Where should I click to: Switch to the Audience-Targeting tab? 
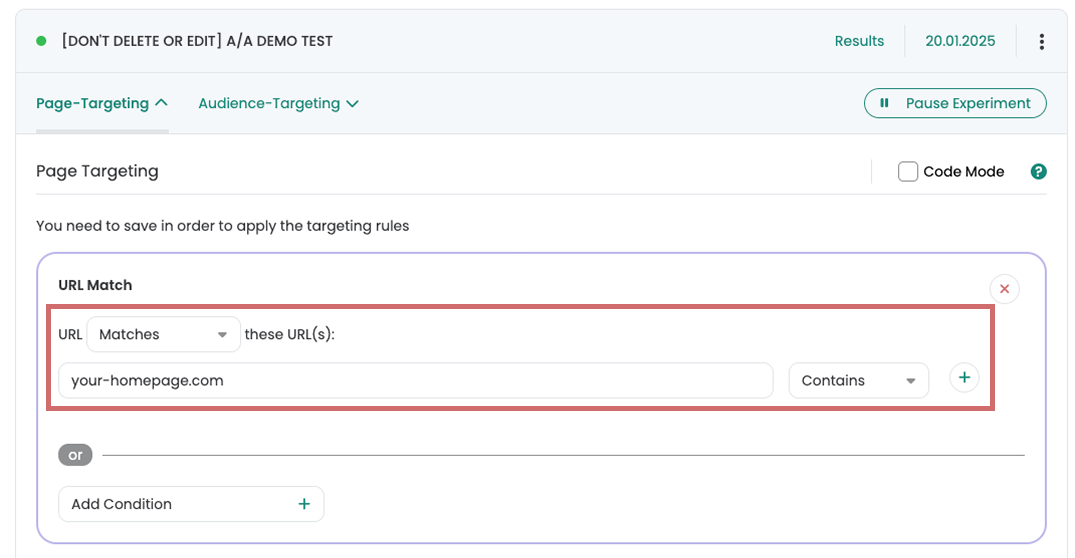pyautogui.click(x=278, y=104)
